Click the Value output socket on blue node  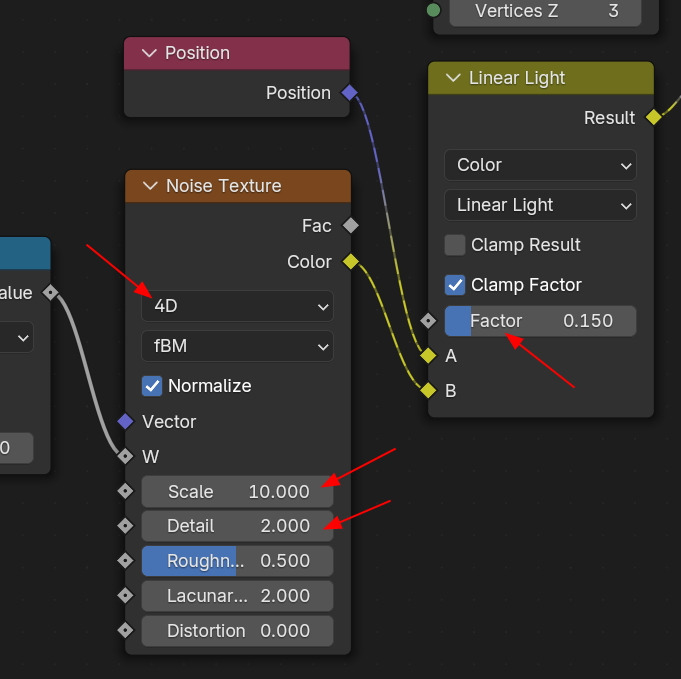[x=51, y=292]
